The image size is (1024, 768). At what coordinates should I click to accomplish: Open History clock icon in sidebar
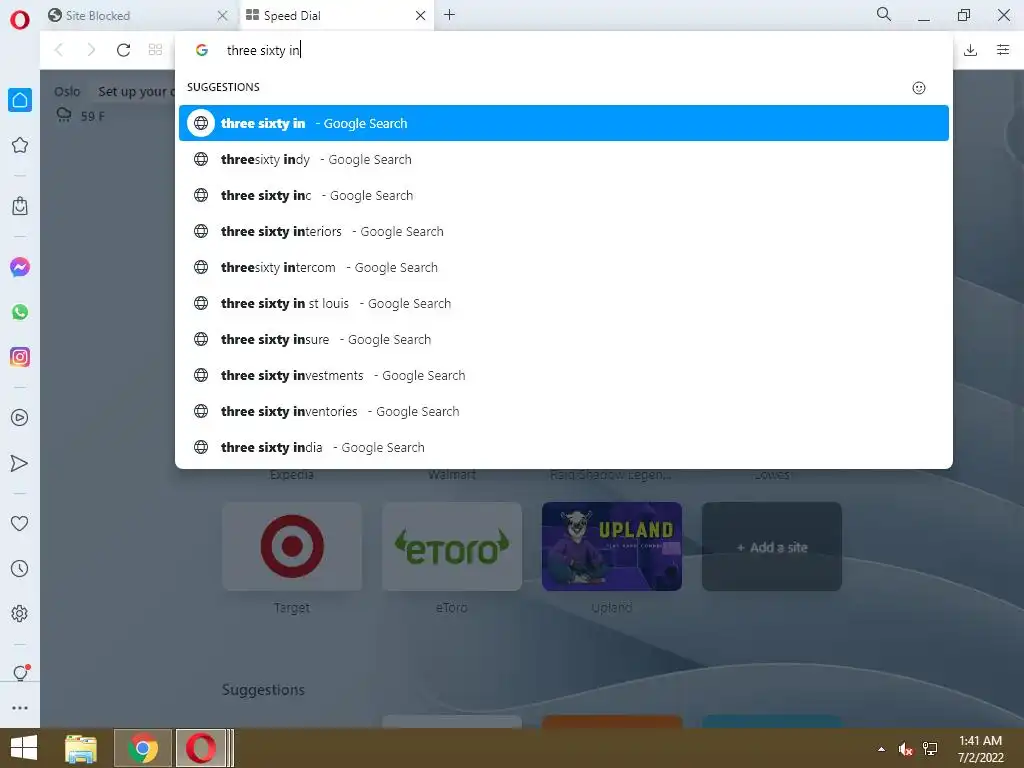pyautogui.click(x=20, y=568)
